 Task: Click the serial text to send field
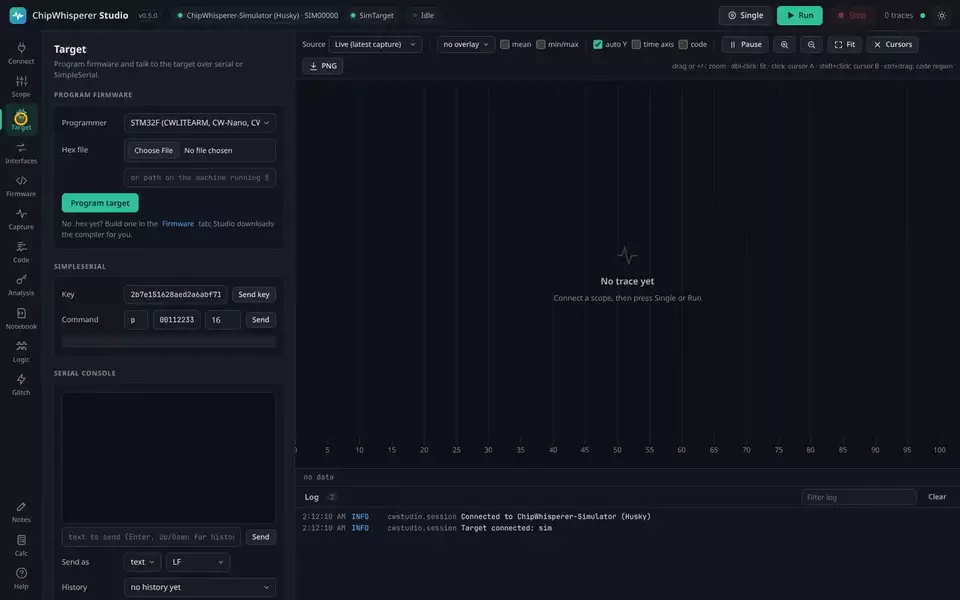(x=151, y=537)
